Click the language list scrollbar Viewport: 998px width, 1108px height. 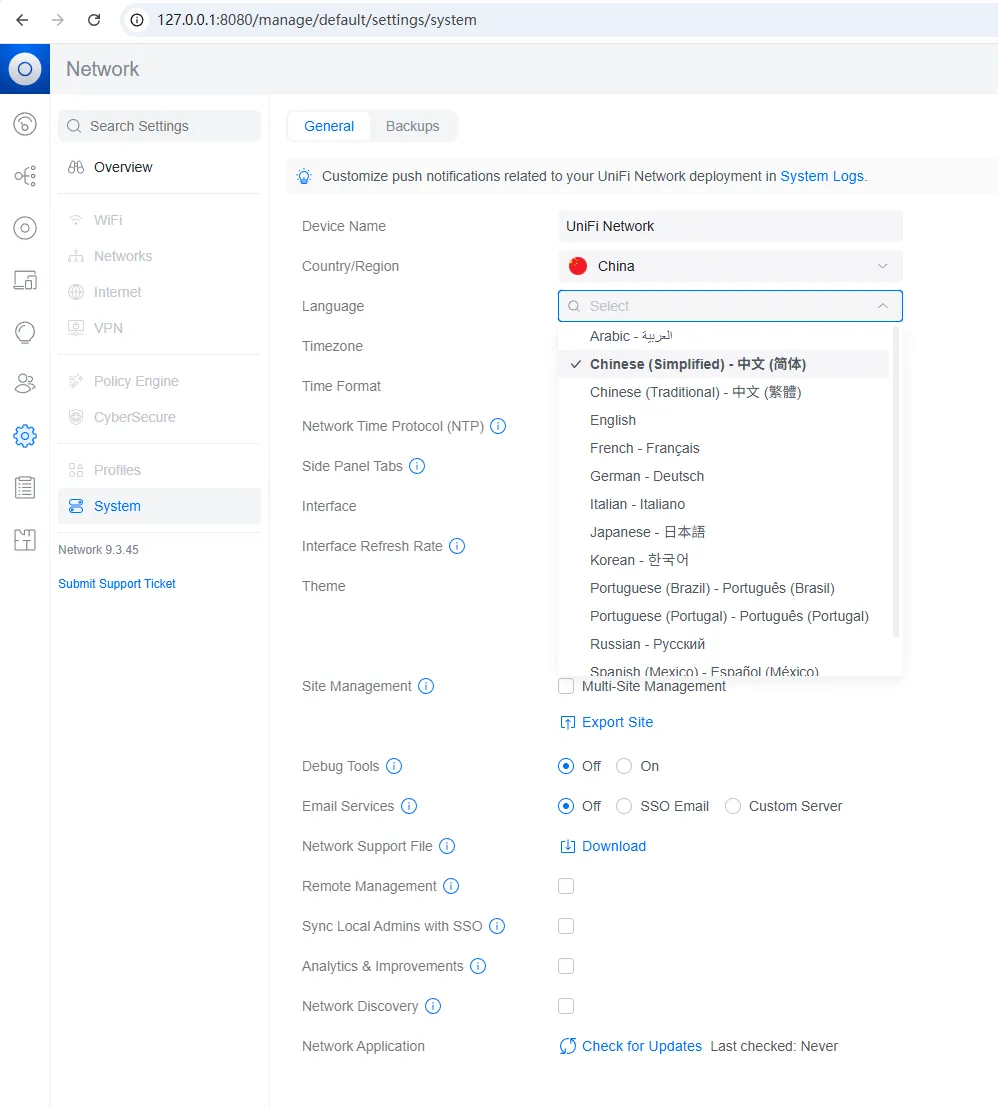tap(896, 482)
